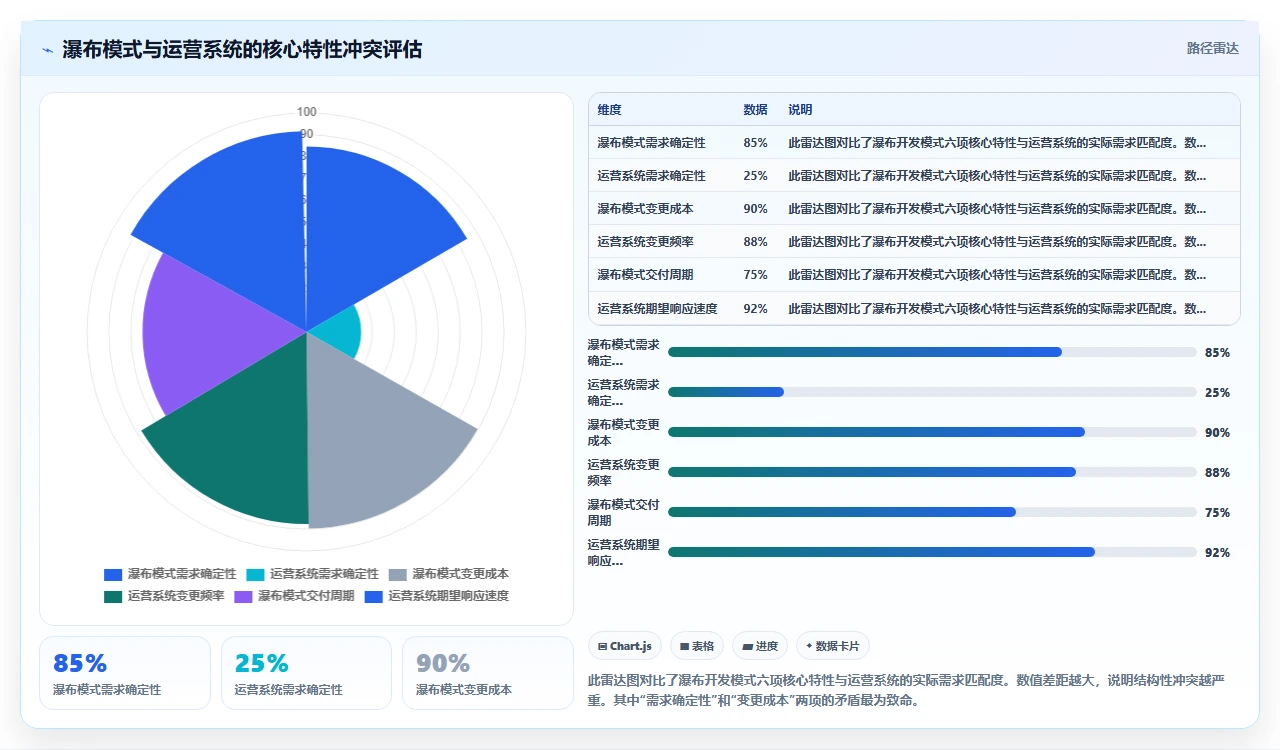Click the 瀑布模式与运营系统的核心特性冲突评估 title
This screenshot has height=750, width=1280.
click(242, 49)
